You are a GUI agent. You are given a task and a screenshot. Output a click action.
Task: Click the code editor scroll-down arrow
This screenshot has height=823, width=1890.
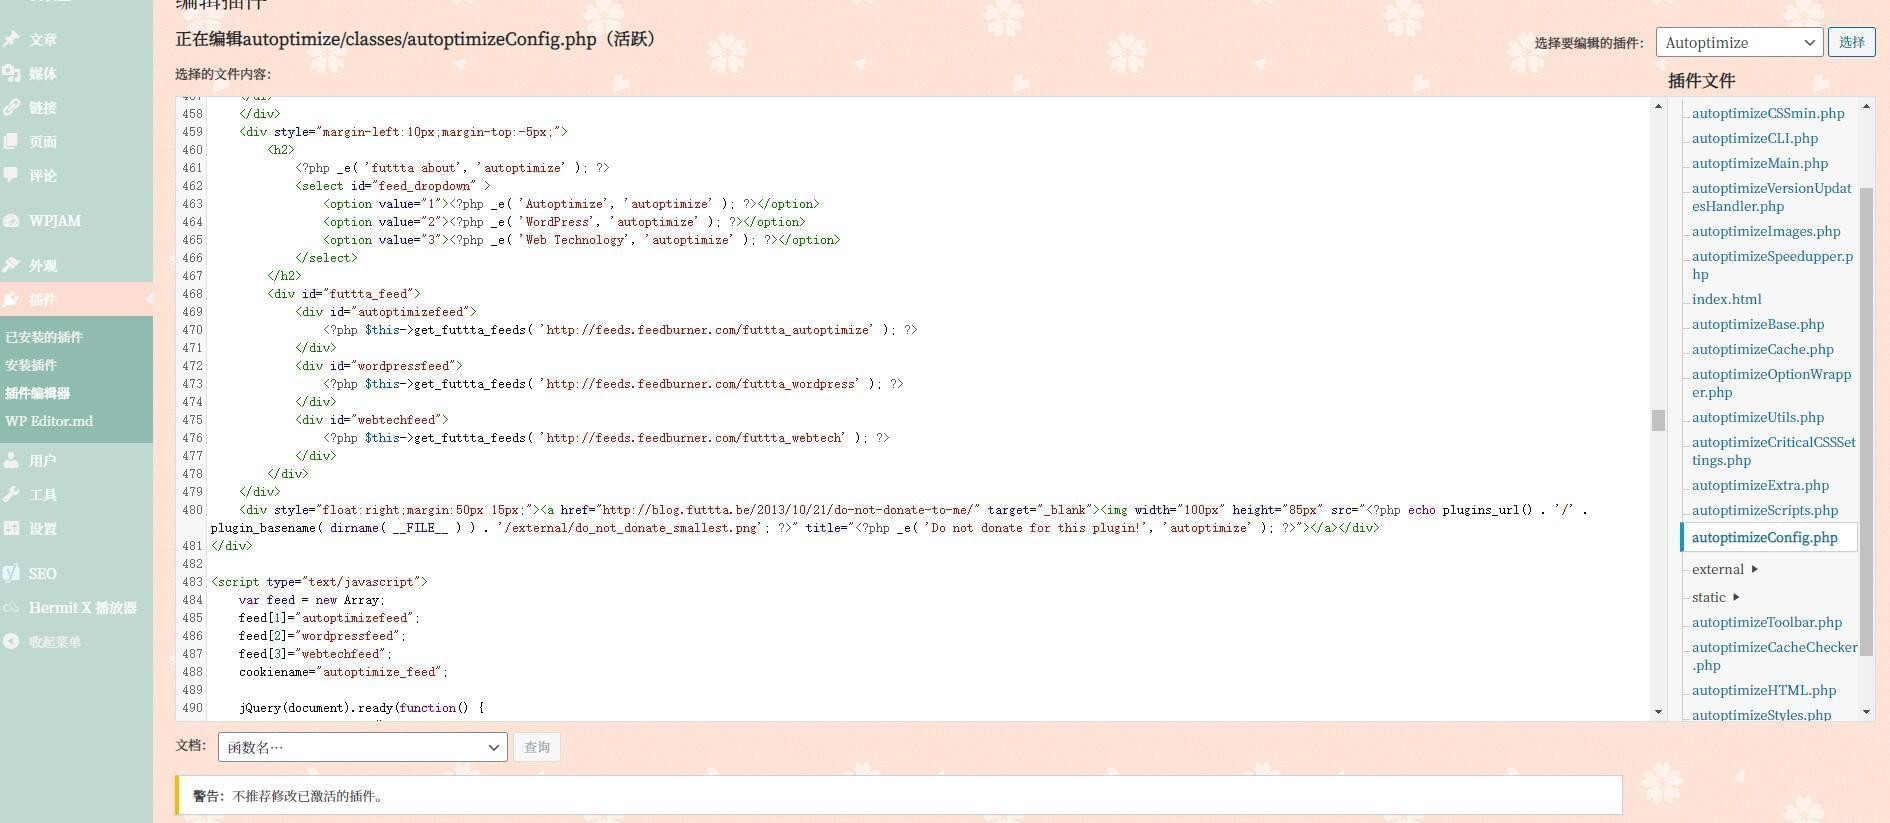point(1658,712)
